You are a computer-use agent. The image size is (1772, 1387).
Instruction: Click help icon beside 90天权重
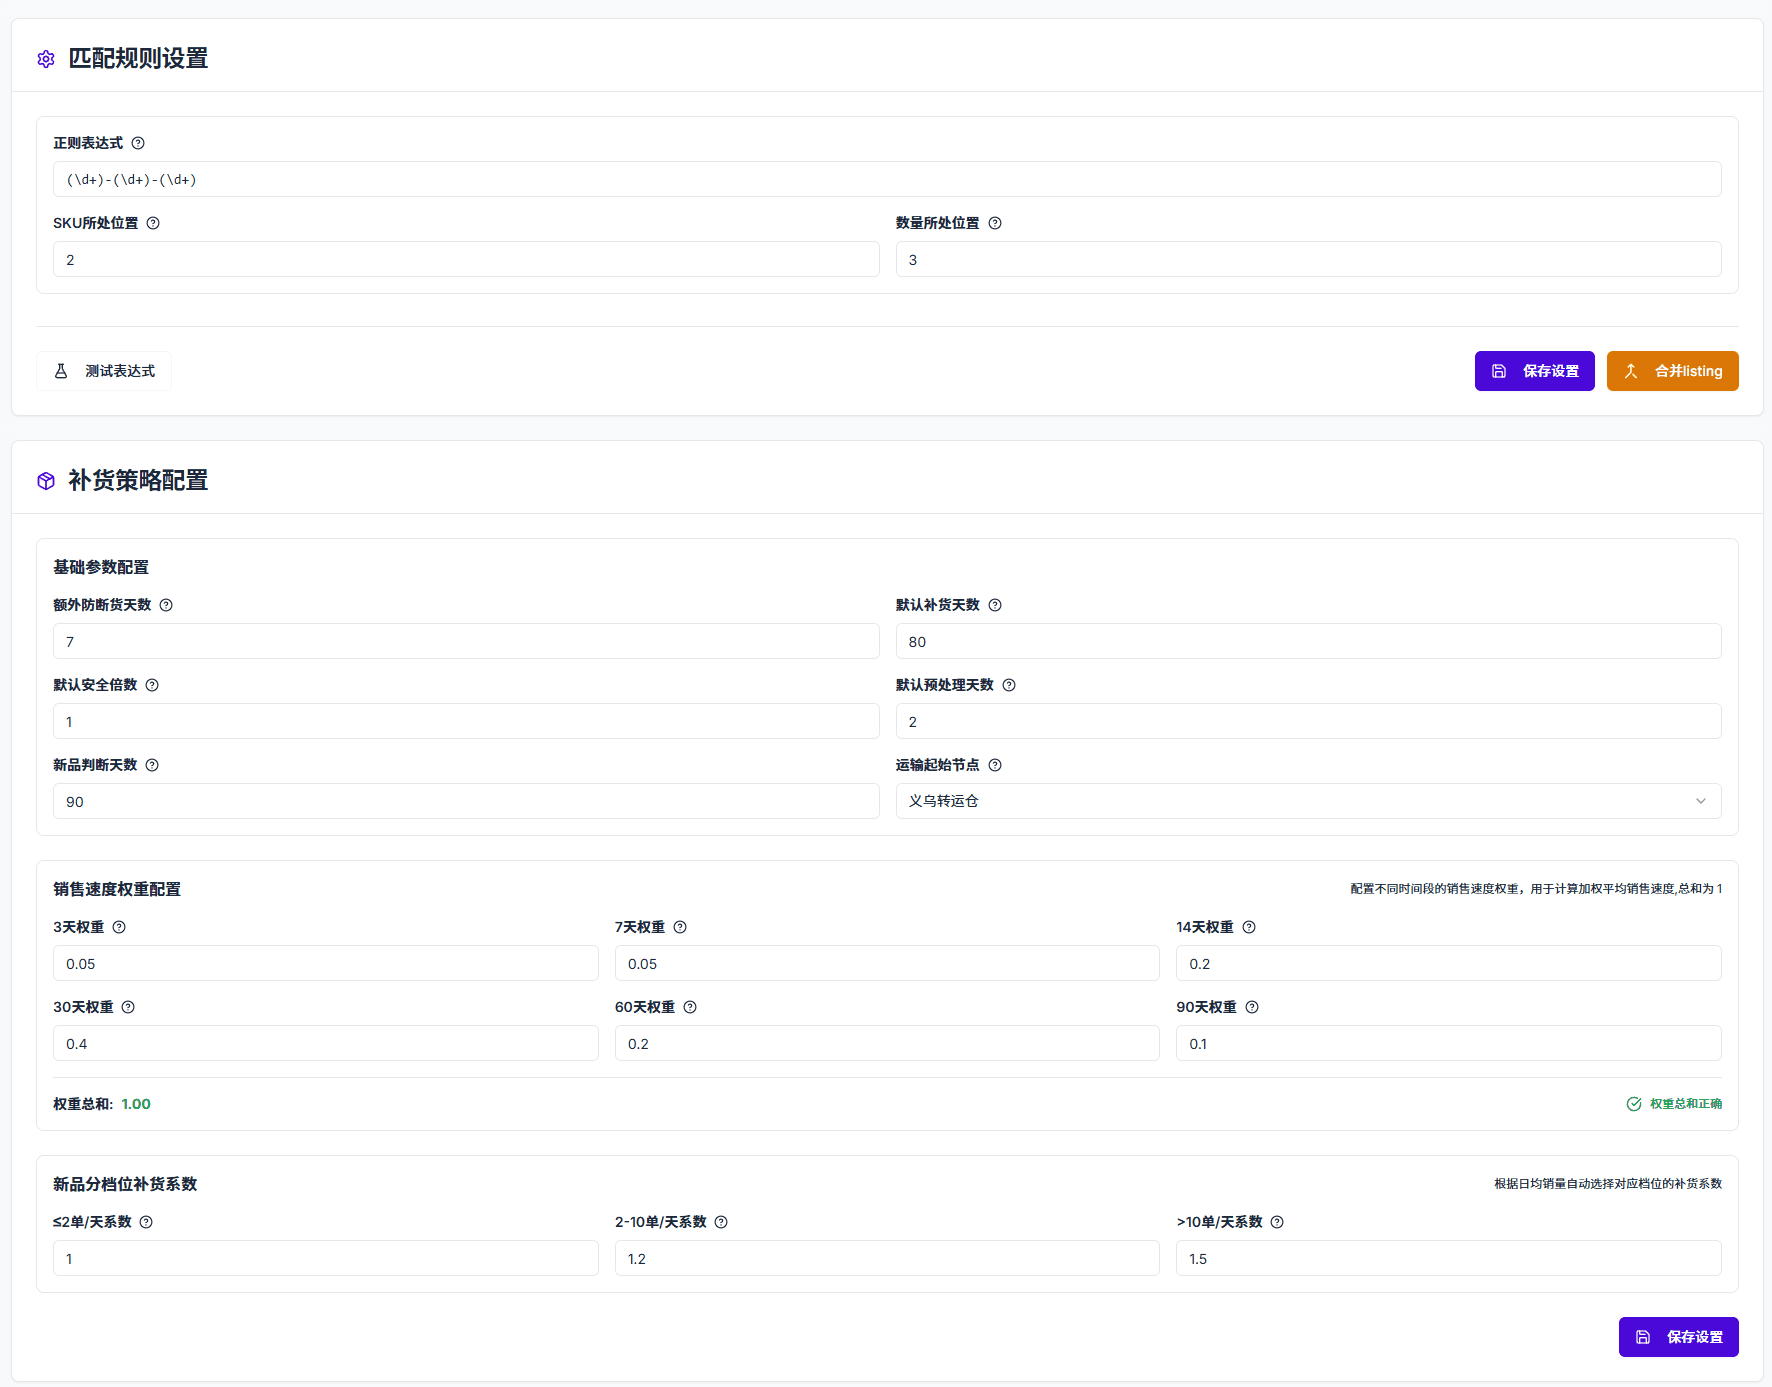coord(1252,1007)
